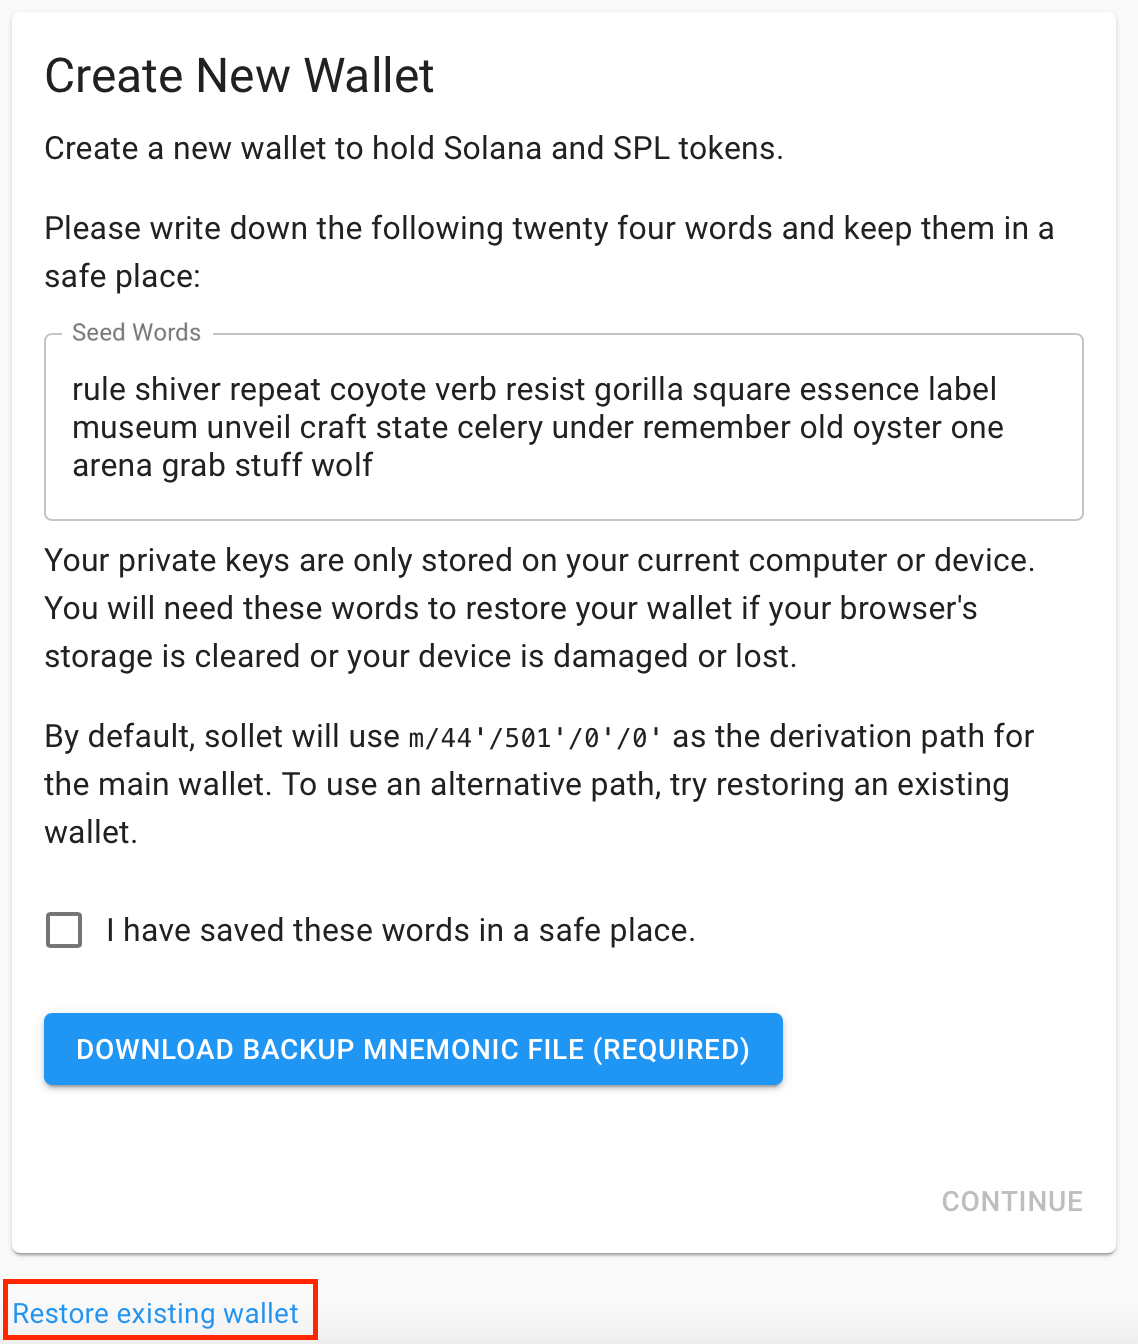Click the CONTINUE button

[x=1012, y=1201]
